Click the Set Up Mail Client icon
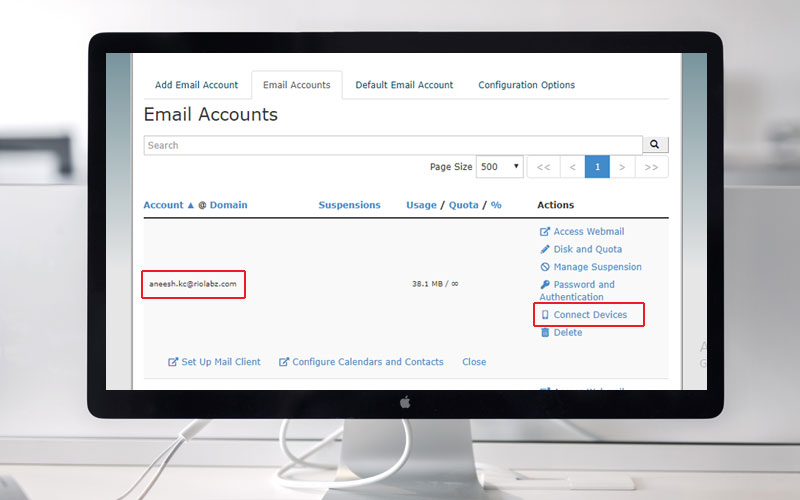 [174, 362]
